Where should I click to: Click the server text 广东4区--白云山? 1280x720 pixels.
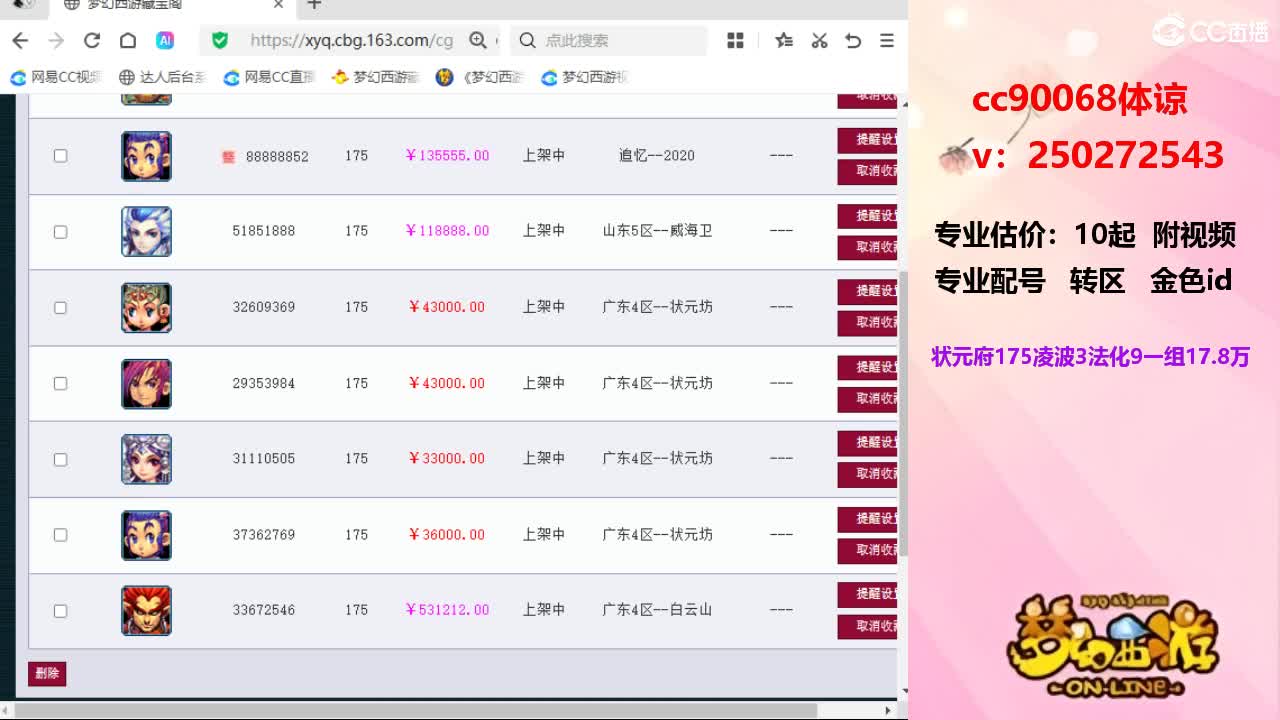(657, 610)
